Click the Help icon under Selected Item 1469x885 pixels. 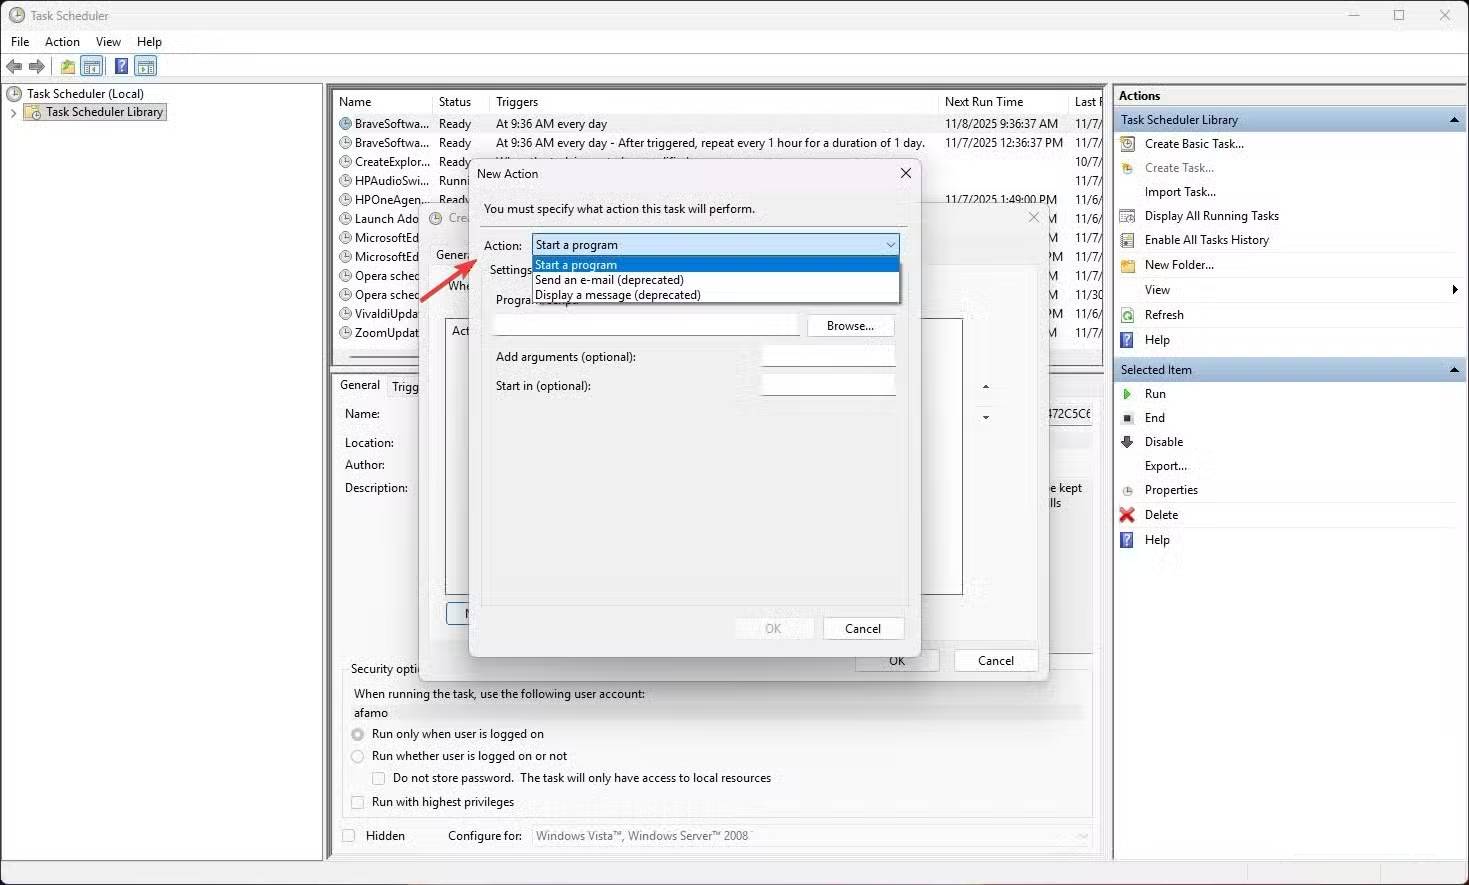(x=1127, y=540)
